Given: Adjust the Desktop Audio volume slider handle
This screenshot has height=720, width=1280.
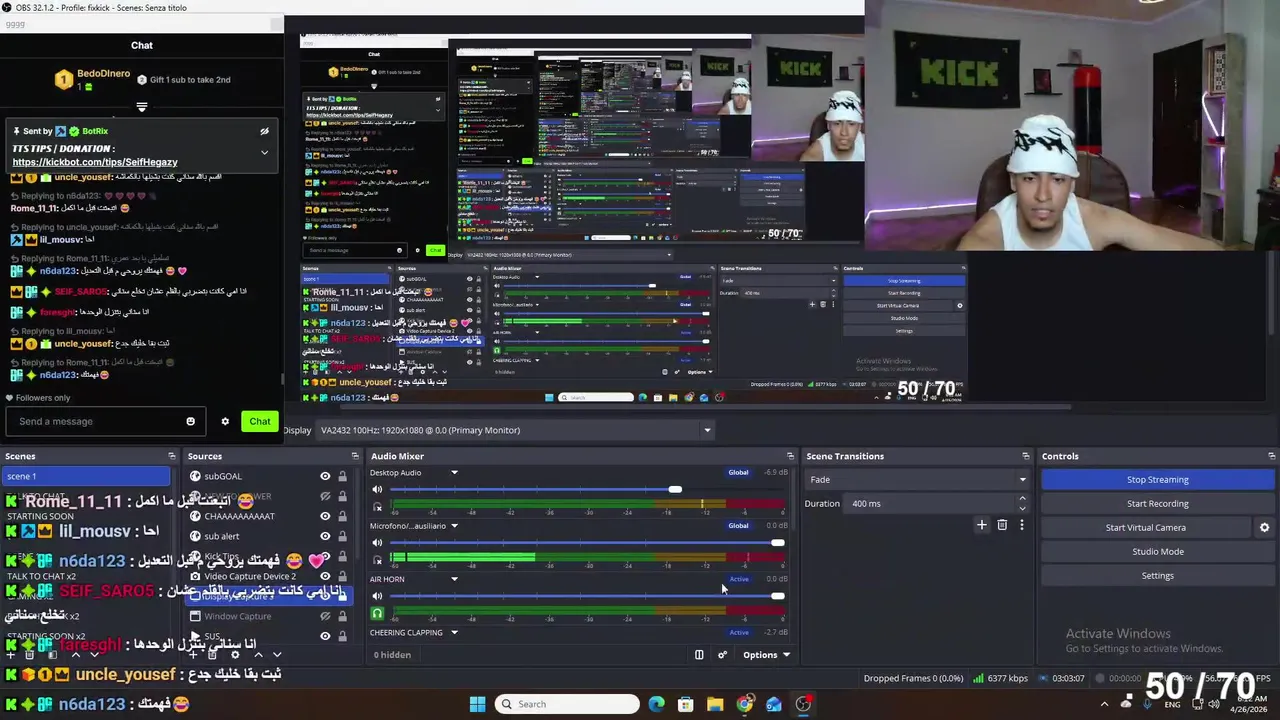Looking at the screenshot, I should click(675, 490).
